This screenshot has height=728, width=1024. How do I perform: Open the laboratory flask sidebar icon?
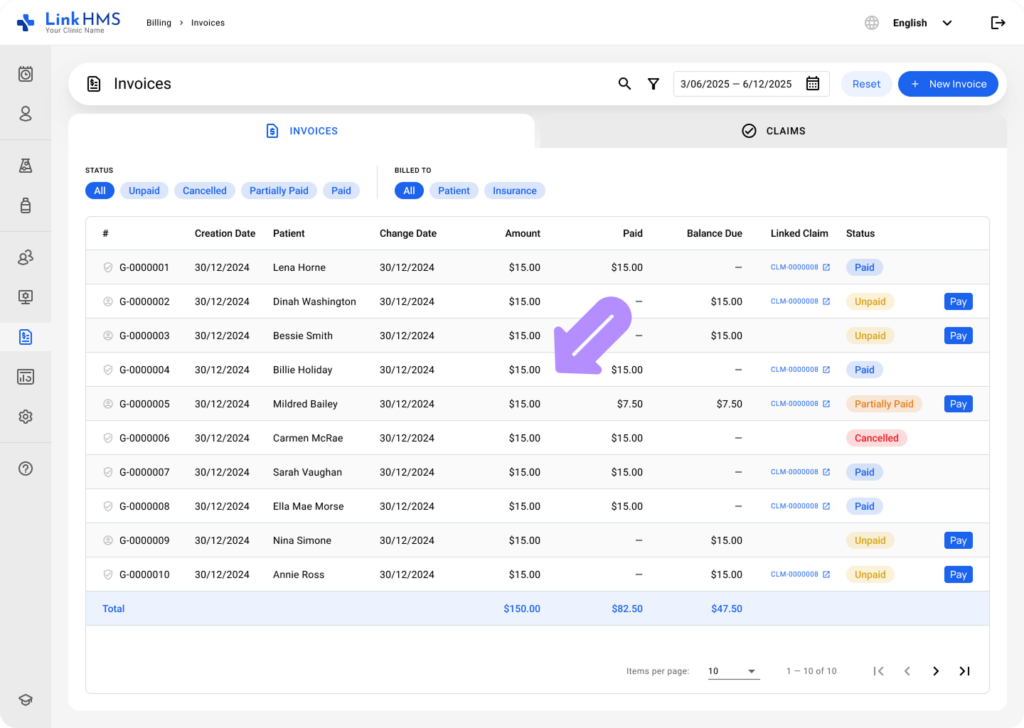pos(25,165)
